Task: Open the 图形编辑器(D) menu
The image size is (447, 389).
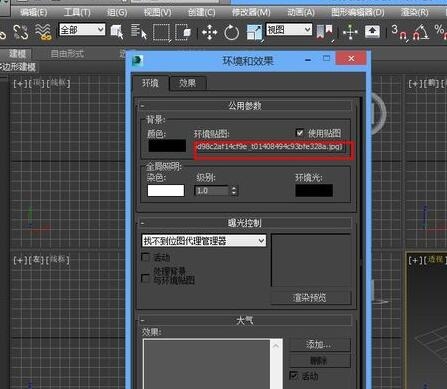Action: (x=358, y=13)
